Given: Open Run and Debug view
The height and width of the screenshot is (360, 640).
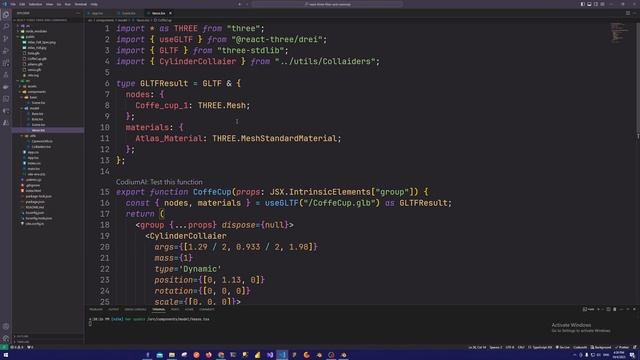Looking at the screenshot, I should pos(6,51).
